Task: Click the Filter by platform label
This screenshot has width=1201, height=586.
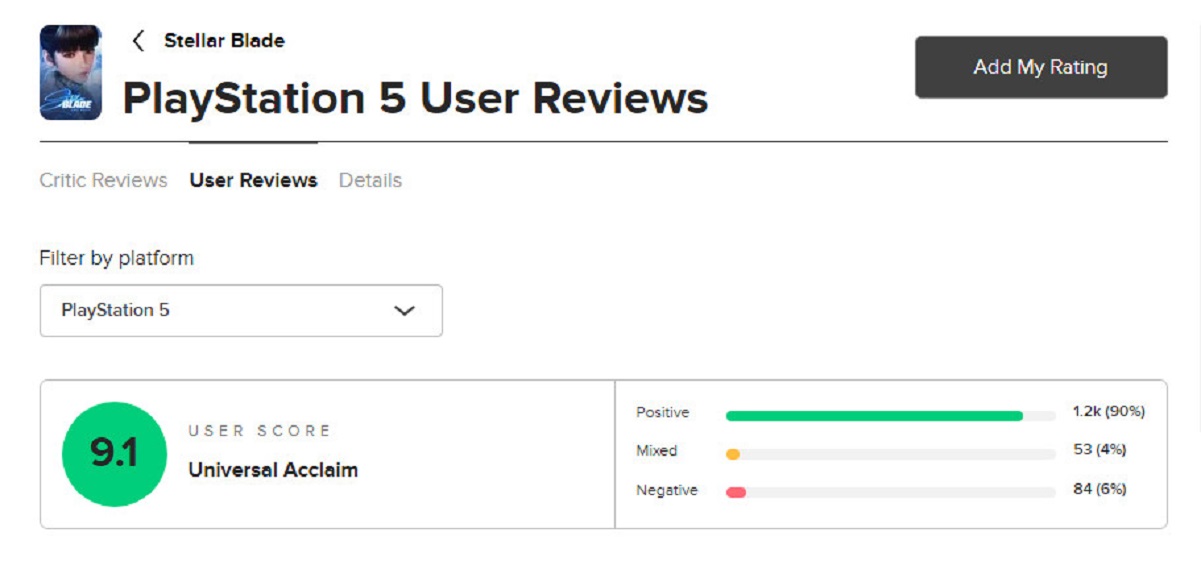Action: point(117,258)
